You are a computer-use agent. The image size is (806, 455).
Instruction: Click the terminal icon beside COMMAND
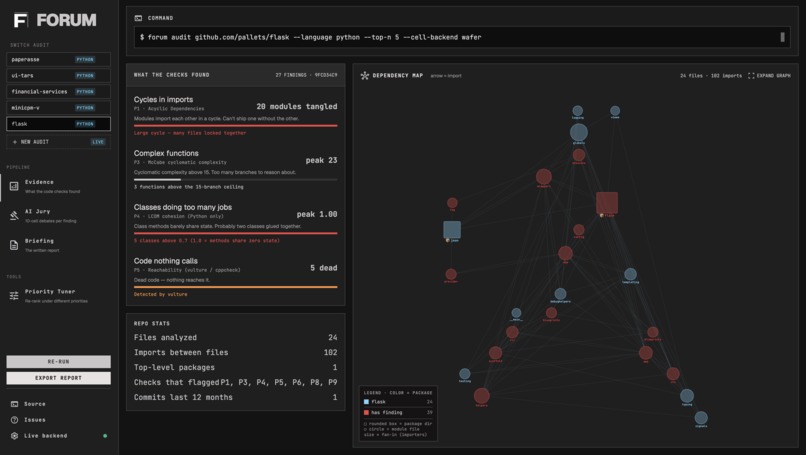pos(138,18)
